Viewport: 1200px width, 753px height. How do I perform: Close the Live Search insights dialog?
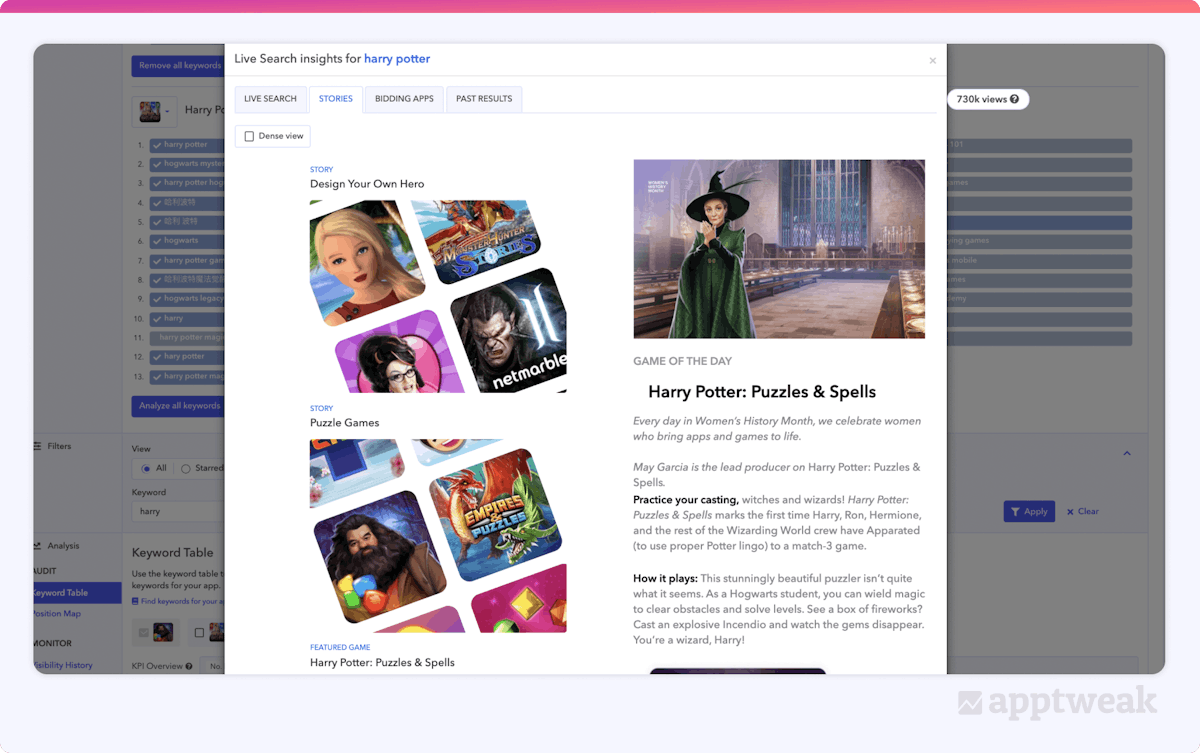[x=932, y=61]
